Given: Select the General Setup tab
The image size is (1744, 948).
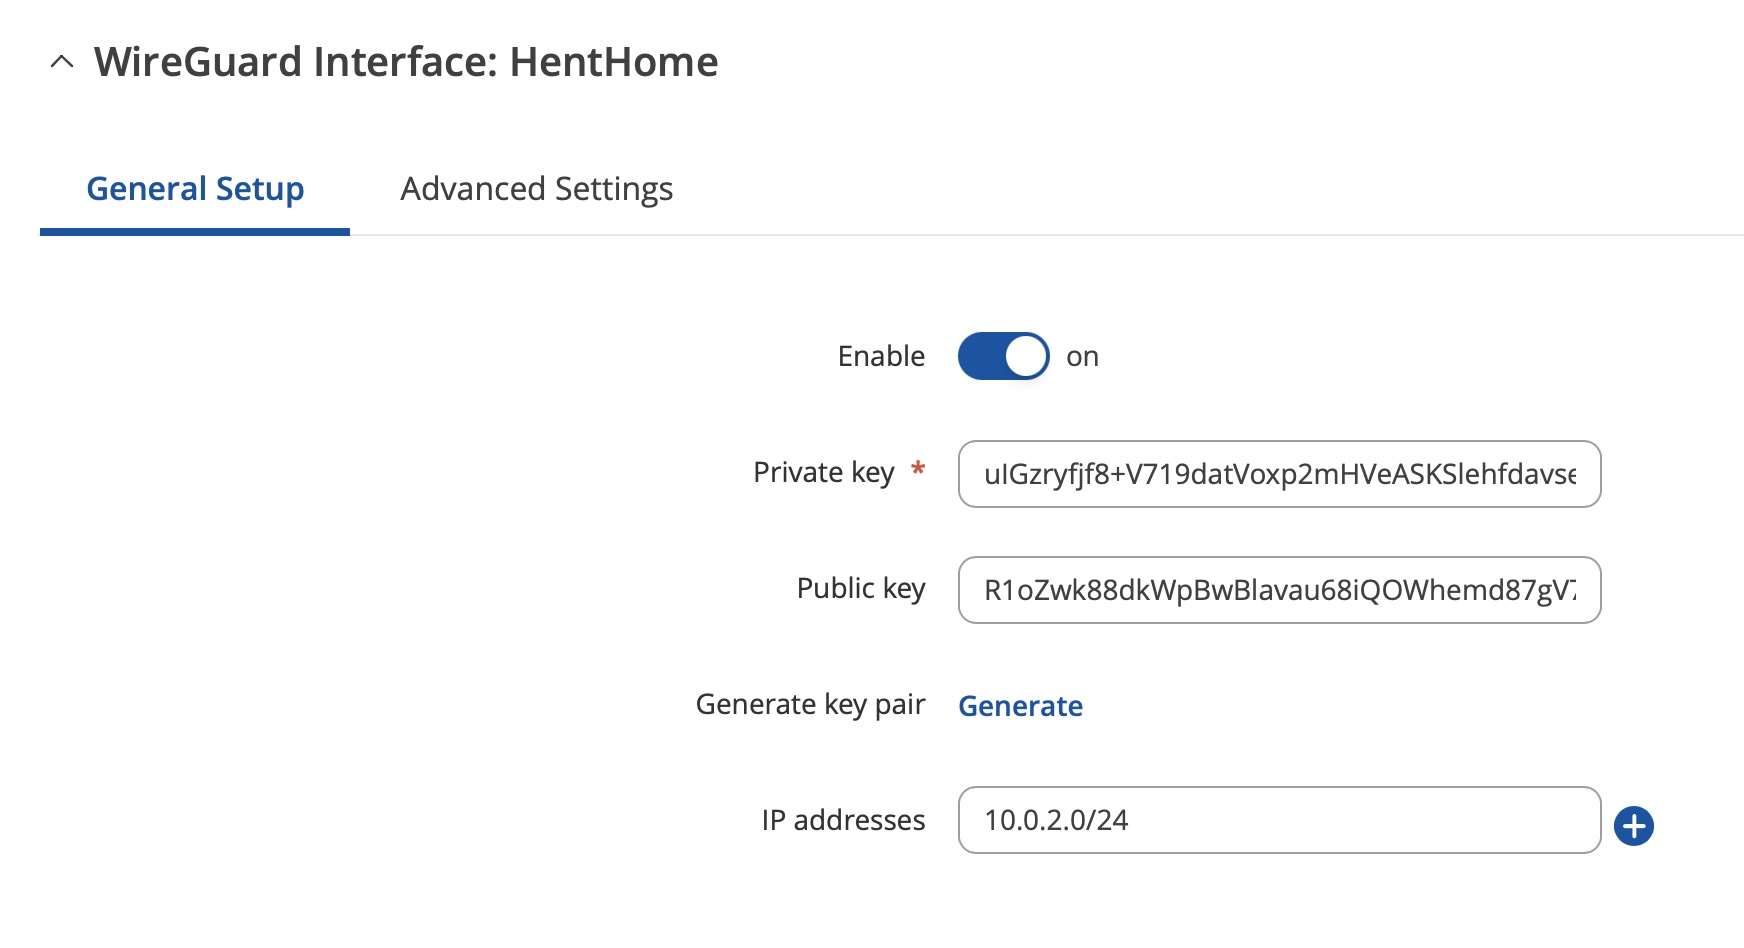Looking at the screenshot, I should tap(195, 189).
